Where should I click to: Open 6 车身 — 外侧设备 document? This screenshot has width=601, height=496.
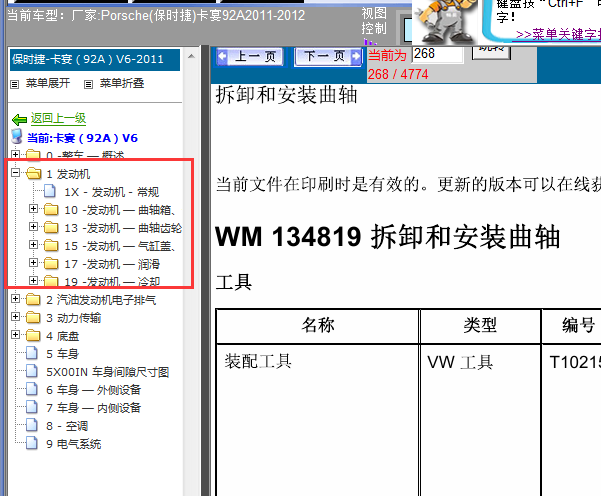(94, 390)
